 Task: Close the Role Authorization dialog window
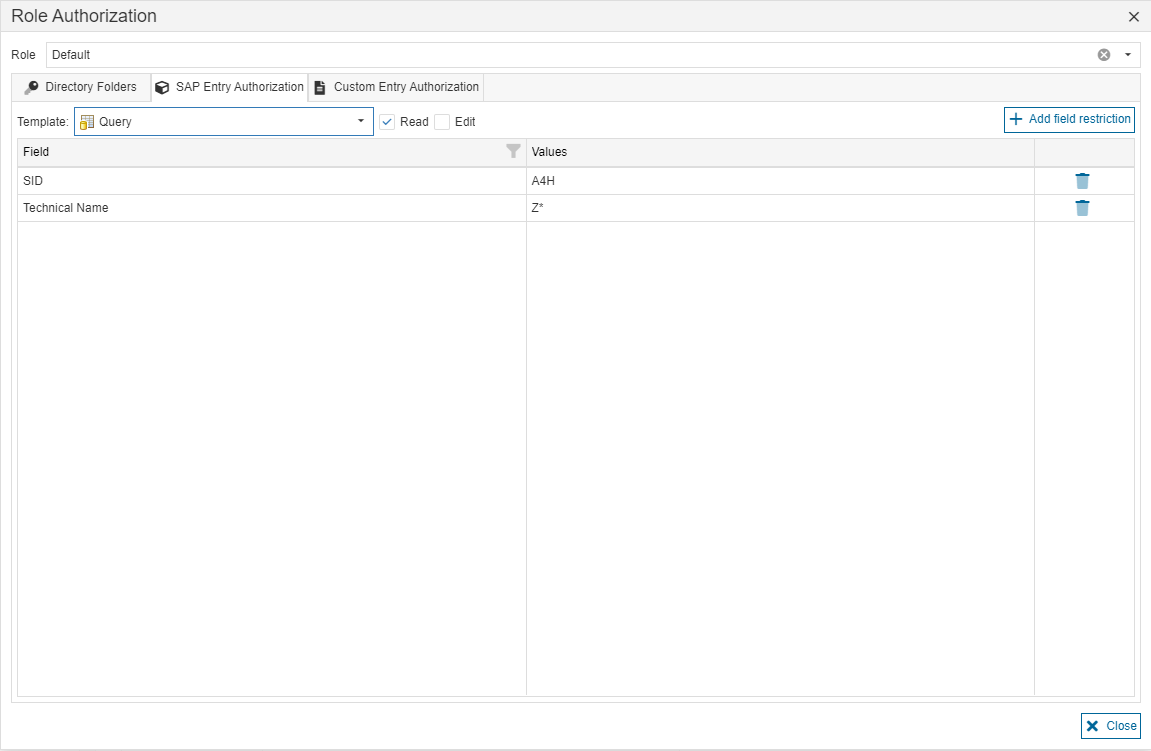1133,17
